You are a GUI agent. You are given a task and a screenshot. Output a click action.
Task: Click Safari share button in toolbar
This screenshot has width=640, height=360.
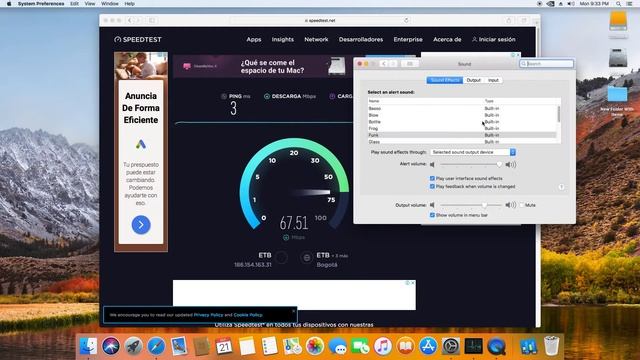(509, 20)
